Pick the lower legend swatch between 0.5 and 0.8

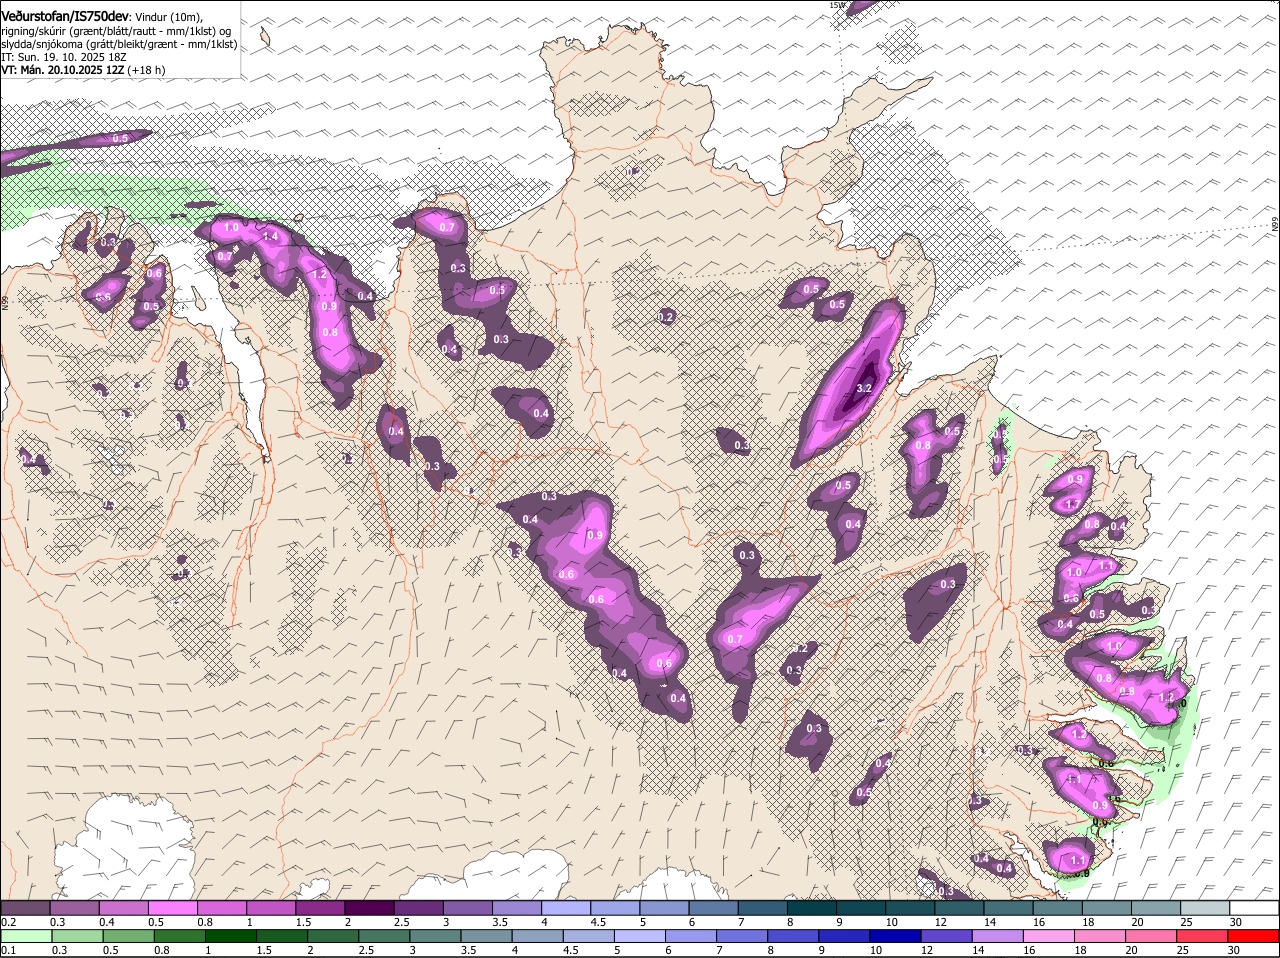click(130, 936)
